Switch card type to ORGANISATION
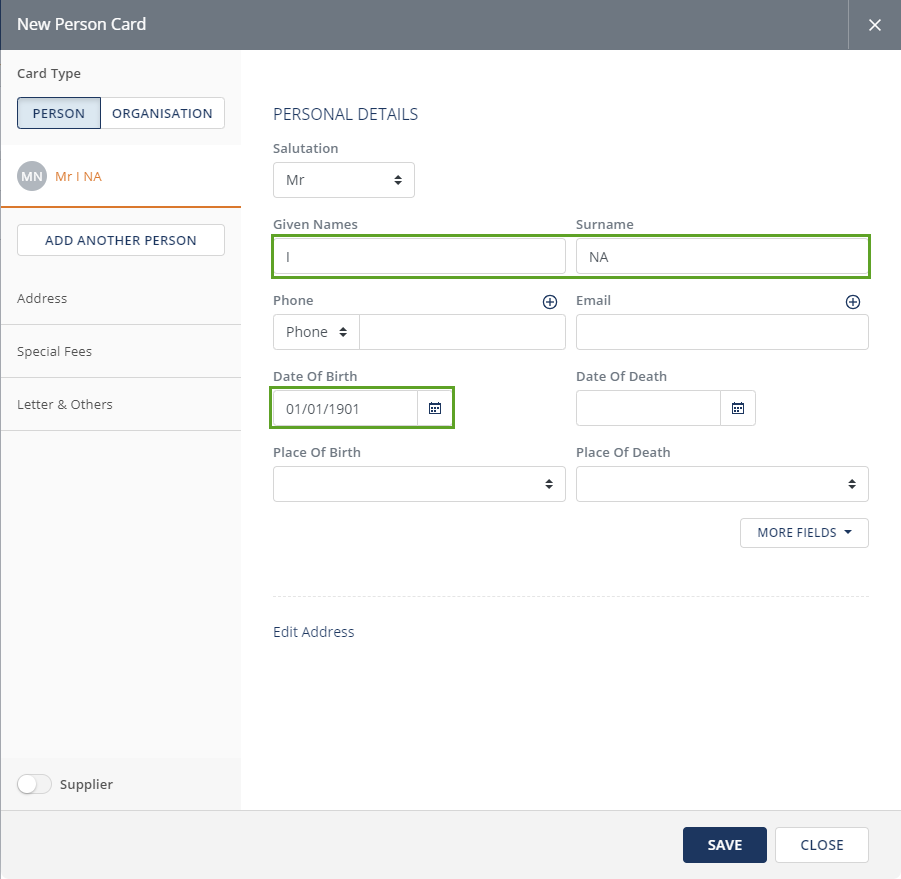Image resolution: width=901 pixels, height=879 pixels. [162, 113]
